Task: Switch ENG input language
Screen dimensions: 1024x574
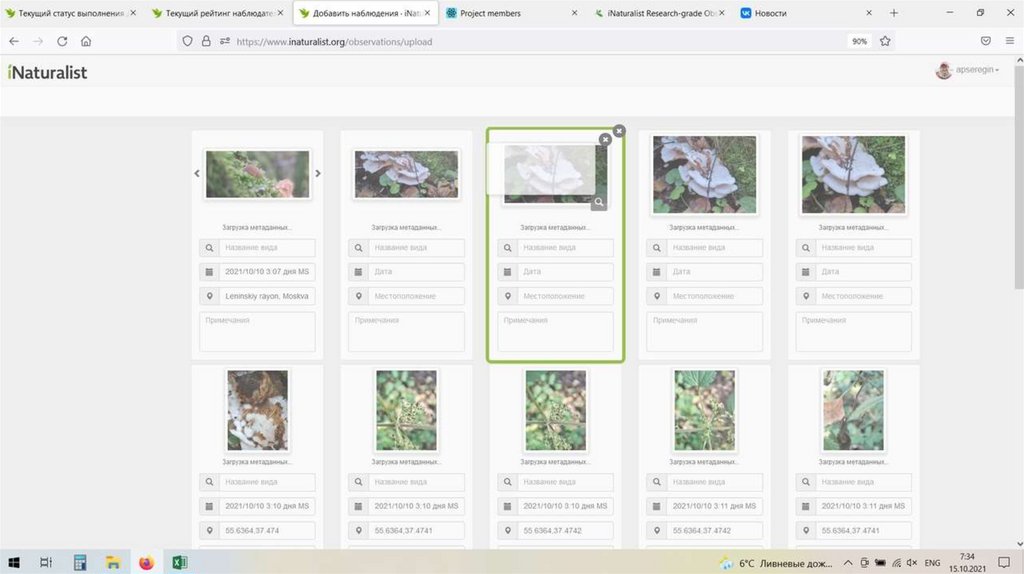Action: (x=933, y=563)
